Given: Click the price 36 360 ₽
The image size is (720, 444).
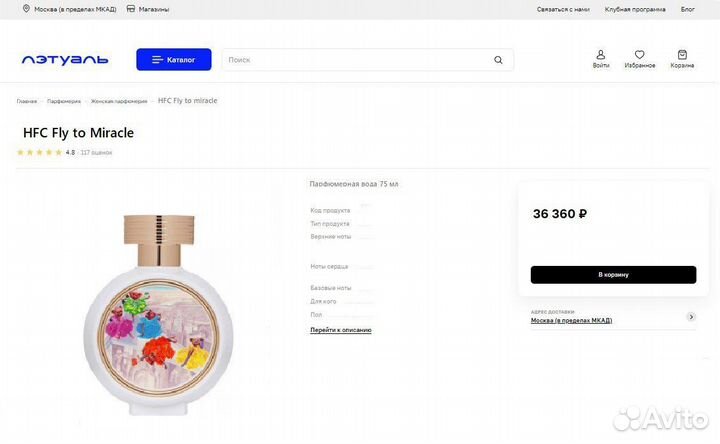Looking at the screenshot, I should pos(560,214).
